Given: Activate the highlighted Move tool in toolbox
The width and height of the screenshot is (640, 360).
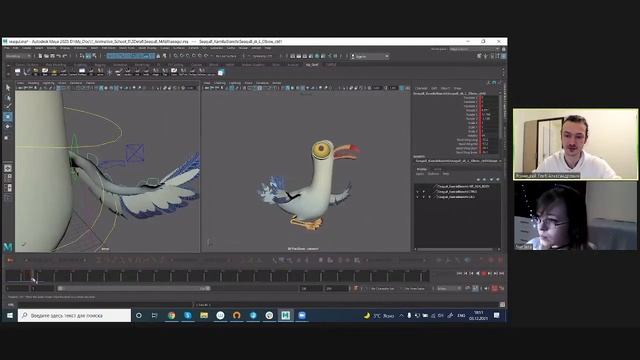Looking at the screenshot, I should coord(8,117).
